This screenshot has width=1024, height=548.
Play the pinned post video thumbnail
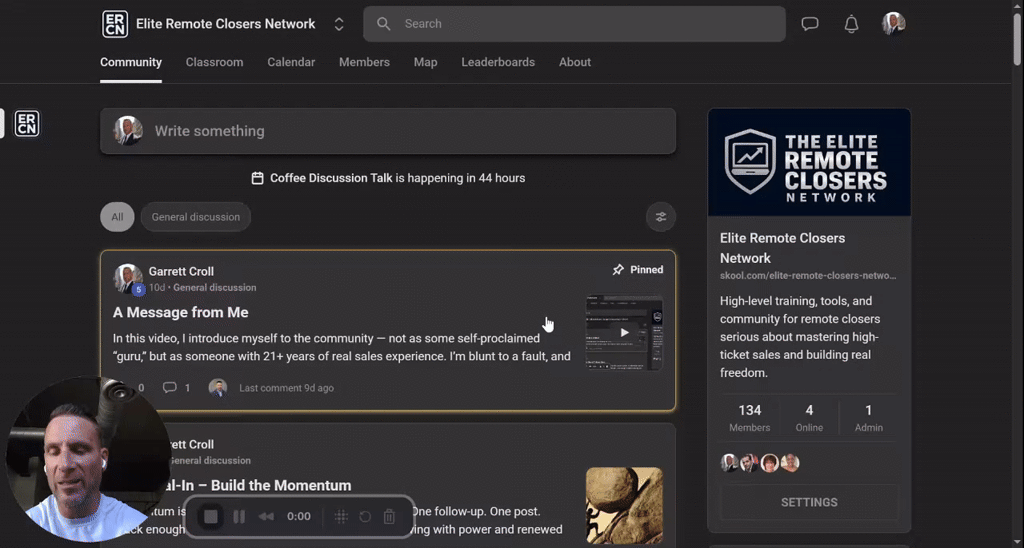624,332
